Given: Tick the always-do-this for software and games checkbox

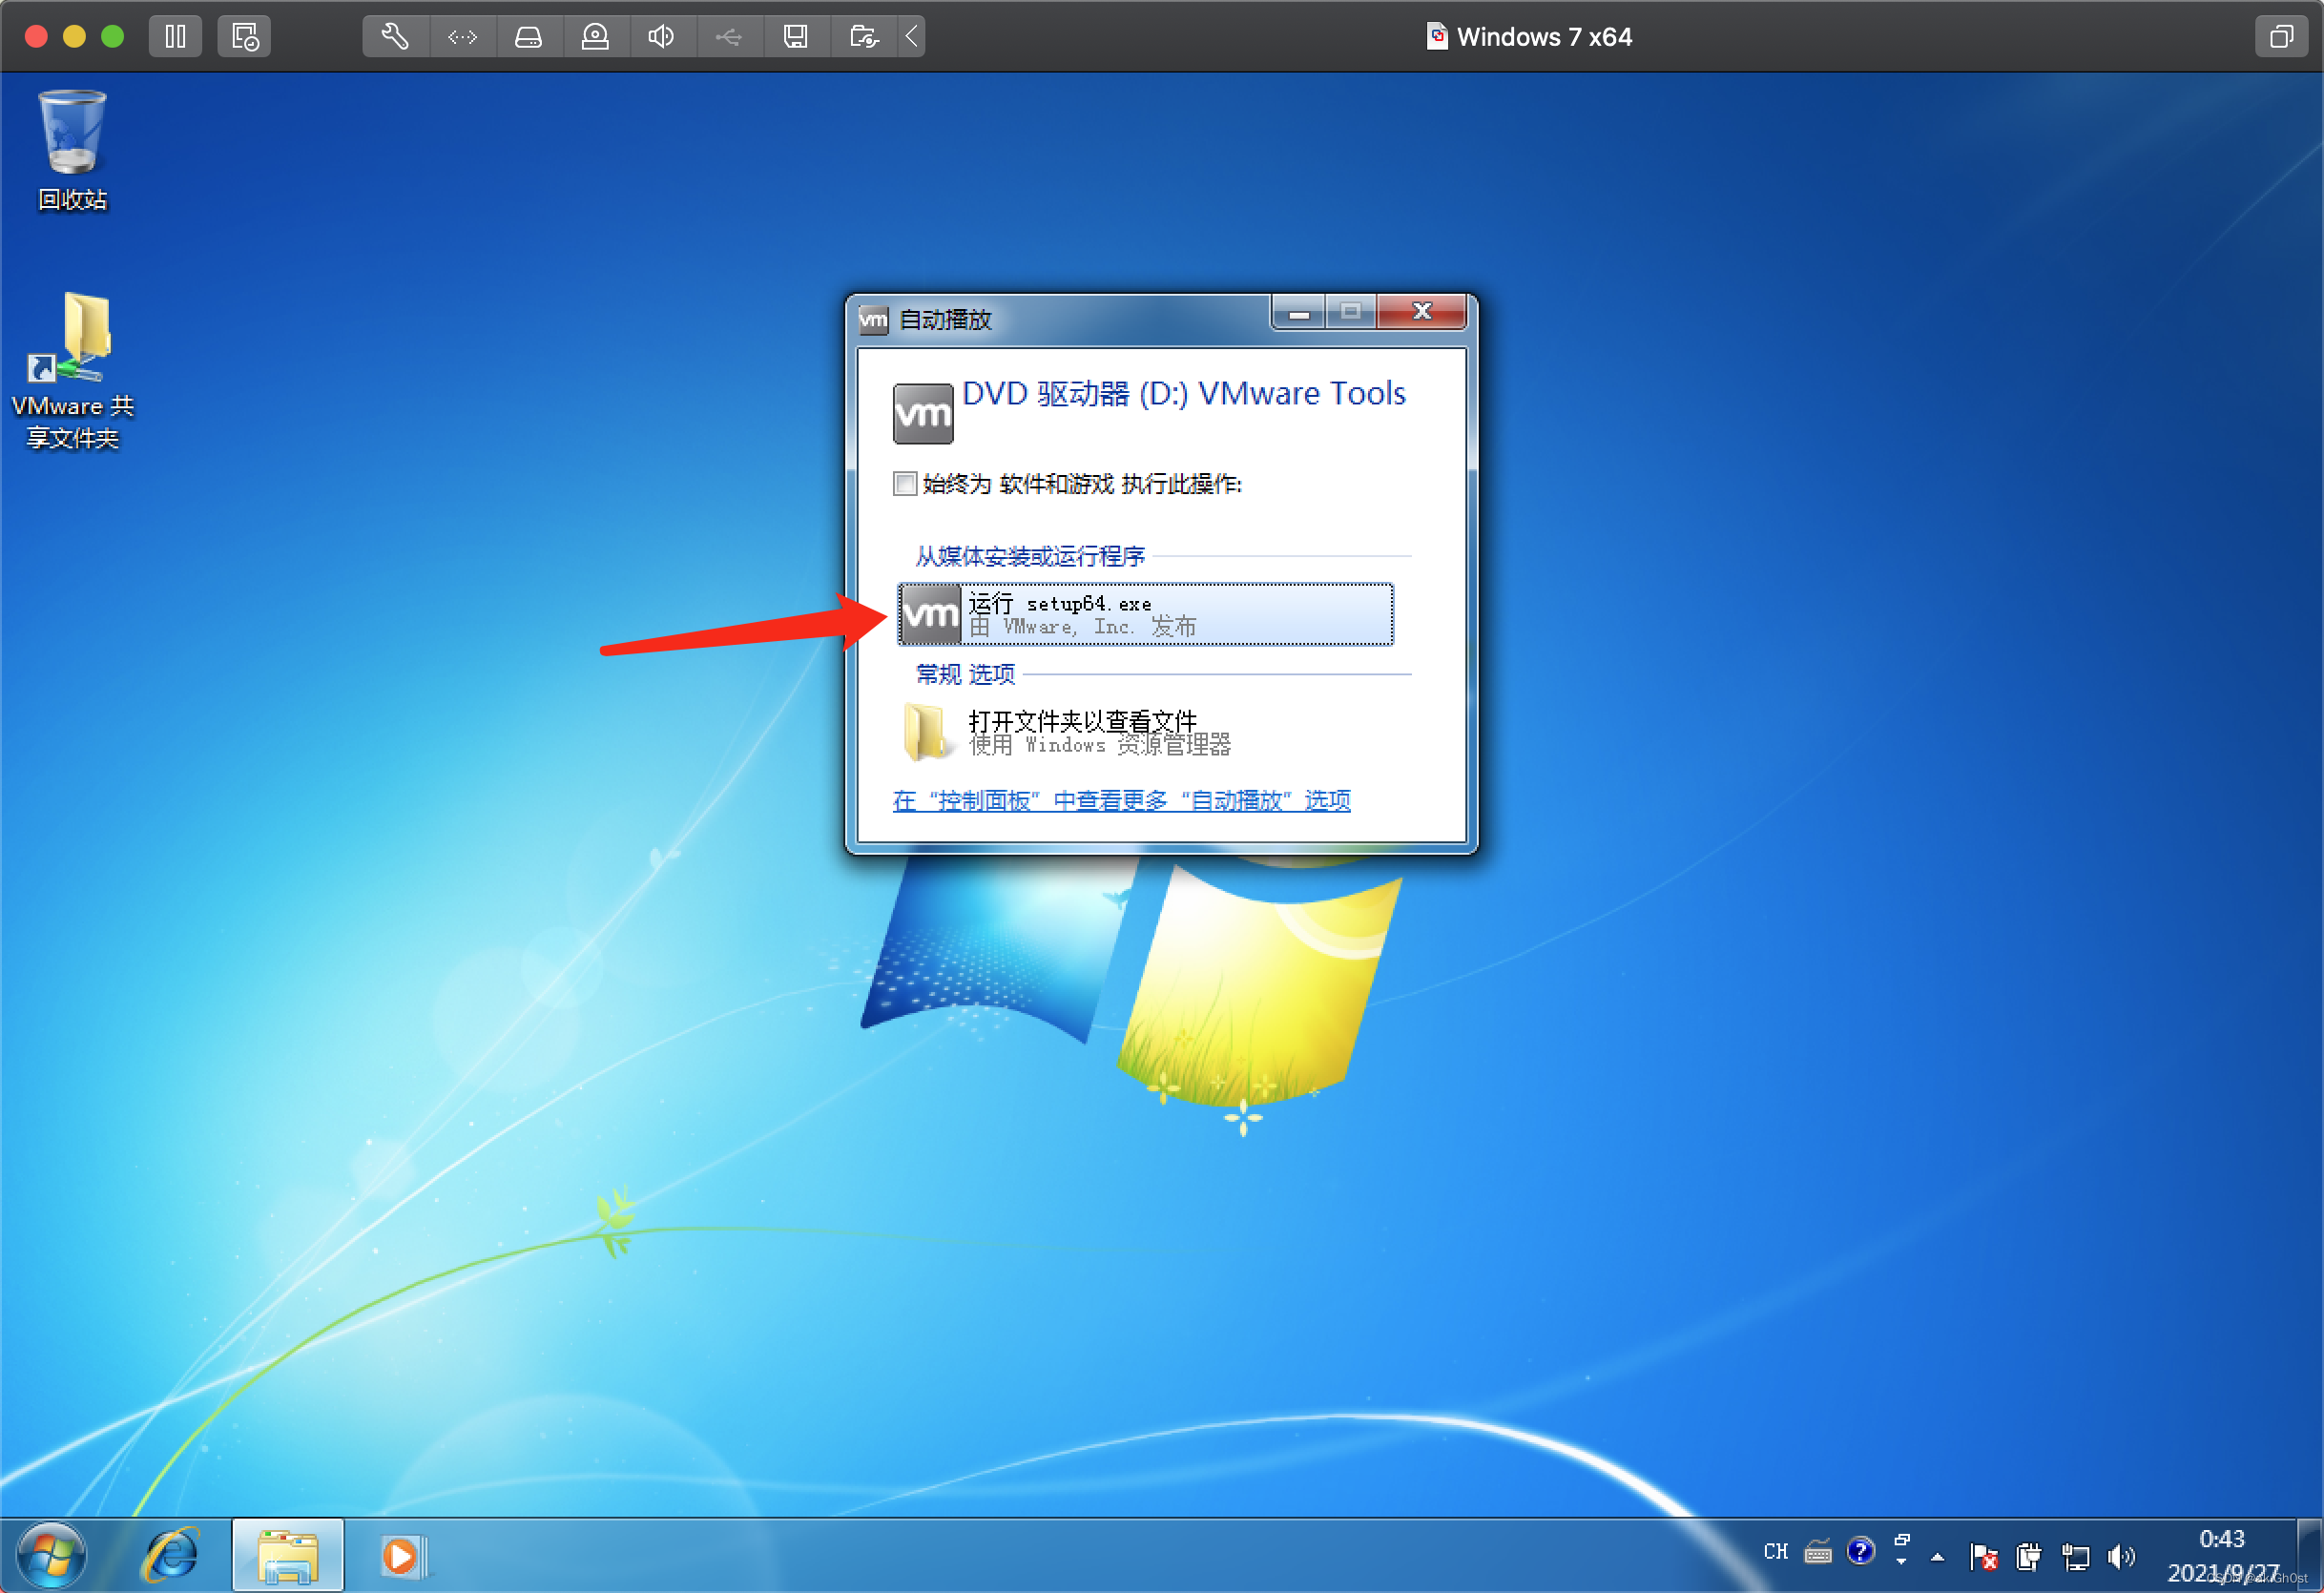Looking at the screenshot, I should (904, 484).
